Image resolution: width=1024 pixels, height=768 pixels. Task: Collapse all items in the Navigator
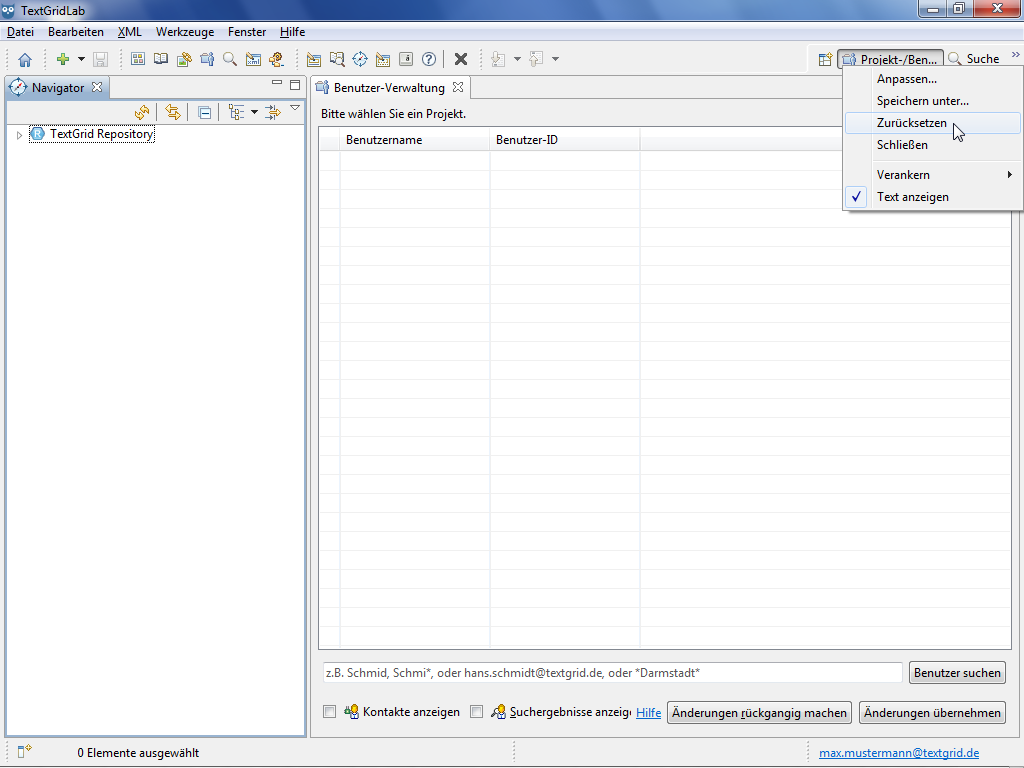[204, 113]
